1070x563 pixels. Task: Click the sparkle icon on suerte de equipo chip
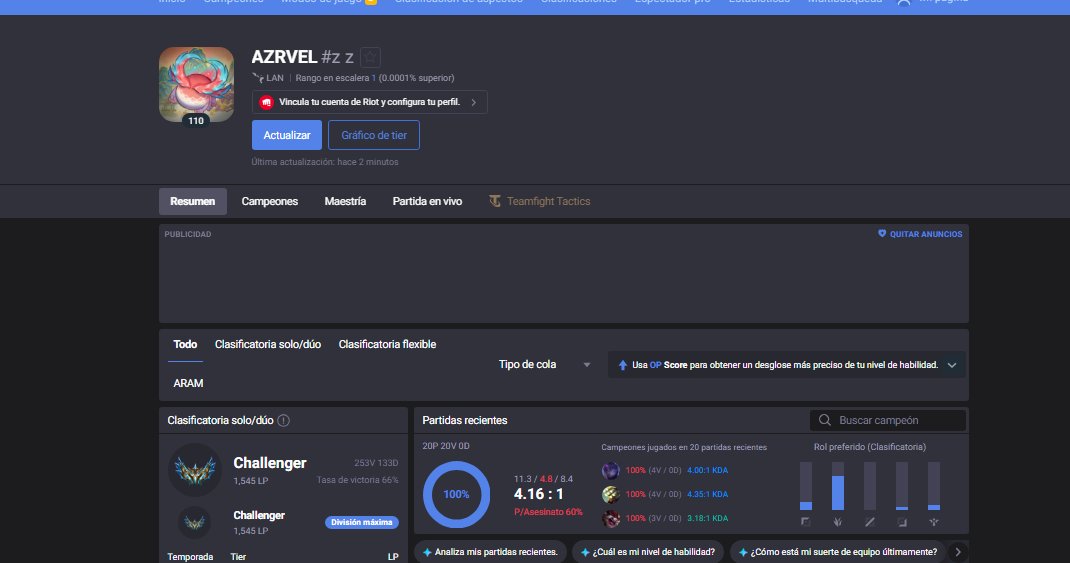pos(742,552)
